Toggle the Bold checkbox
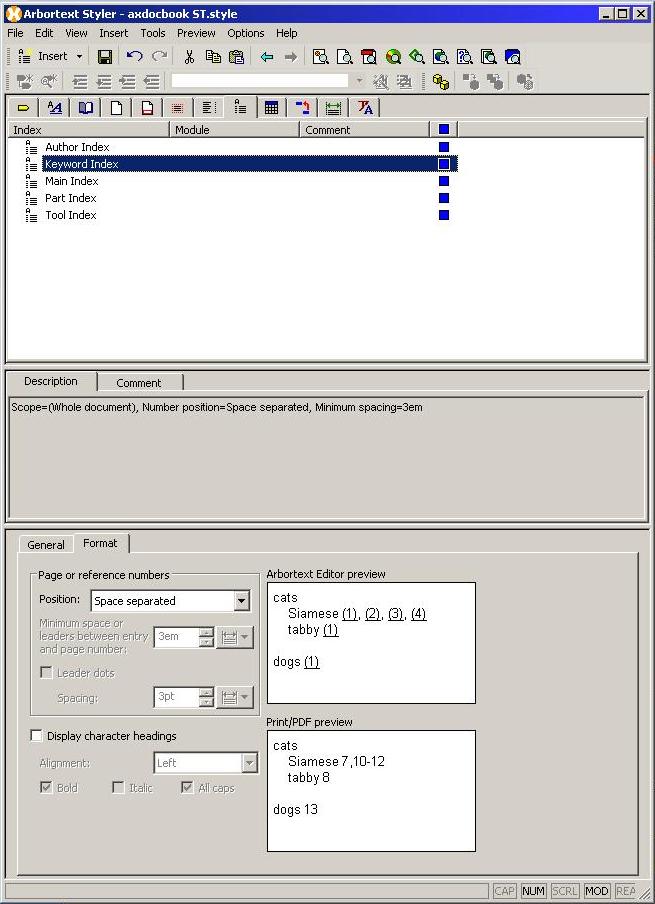The height and width of the screenshot is (904, 655). click(46, 788)
